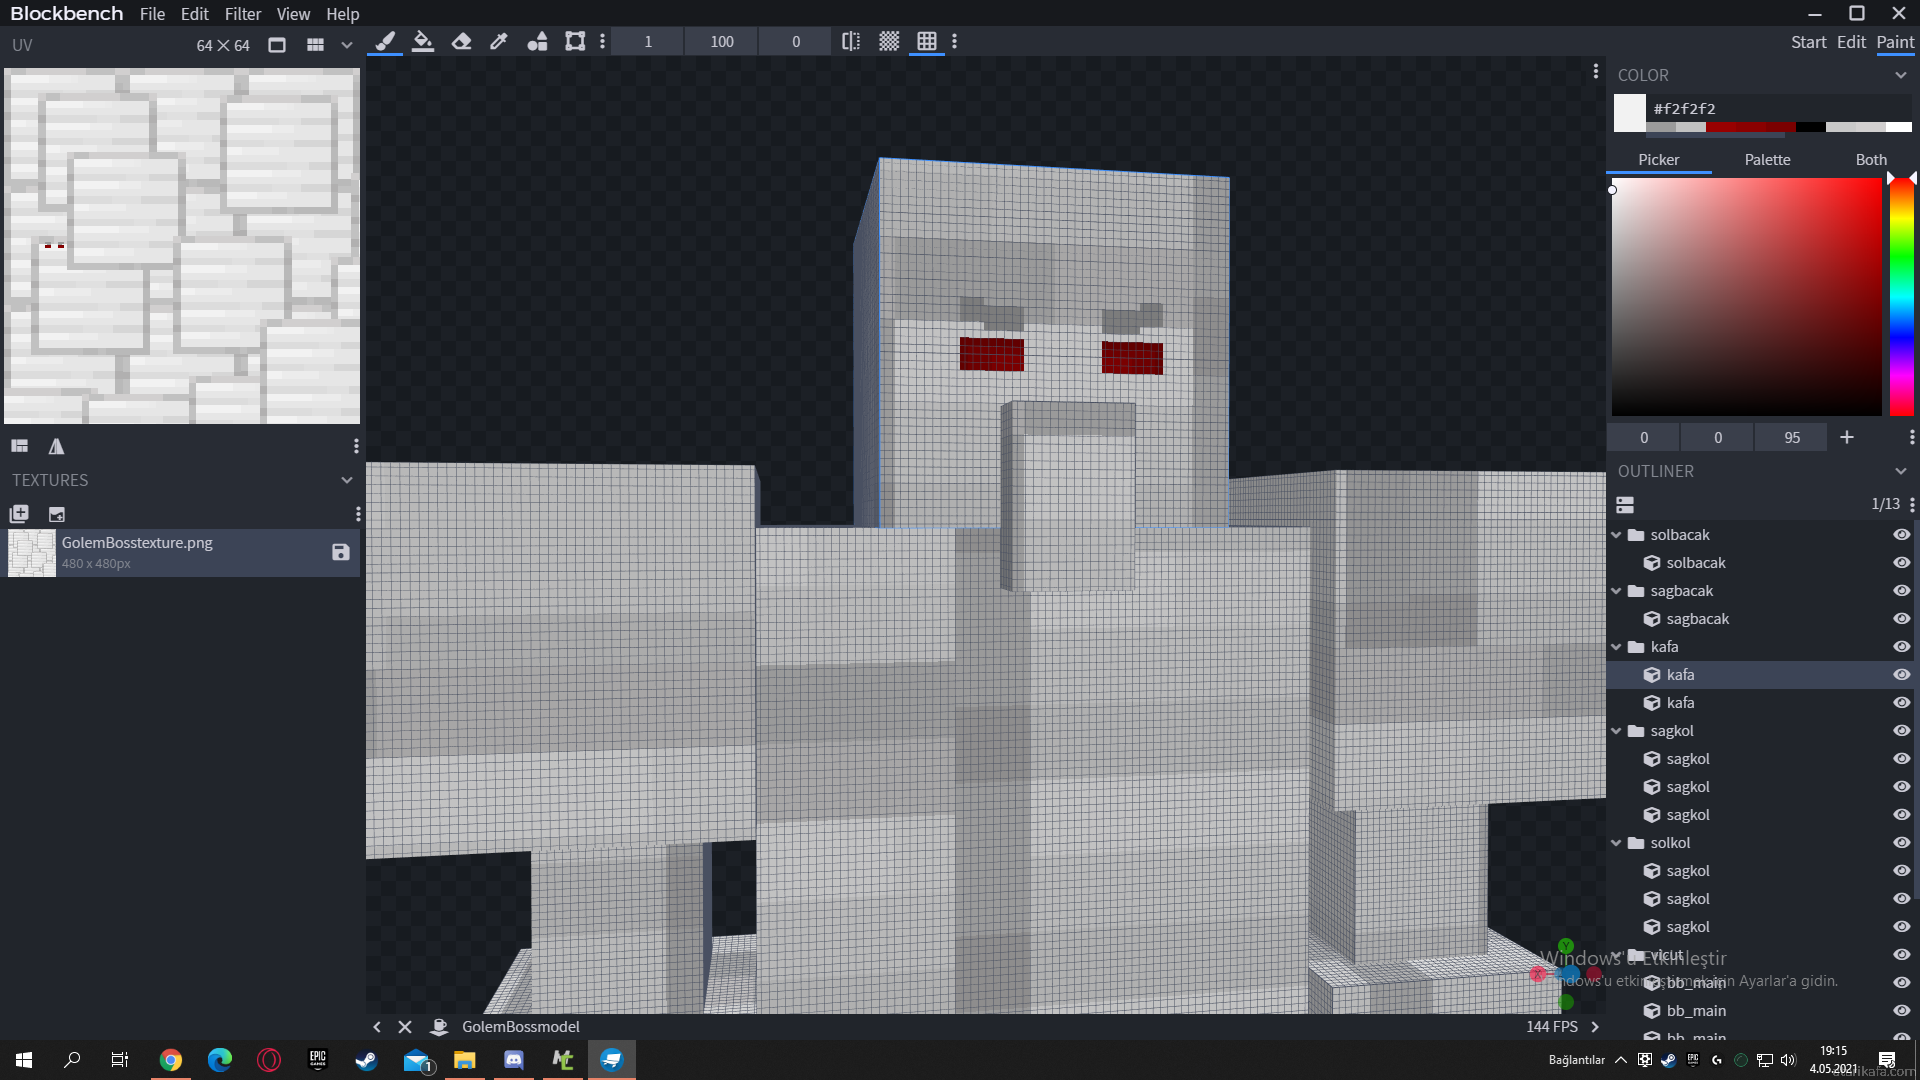Open Steam from the taskbar

[366, 1060]
